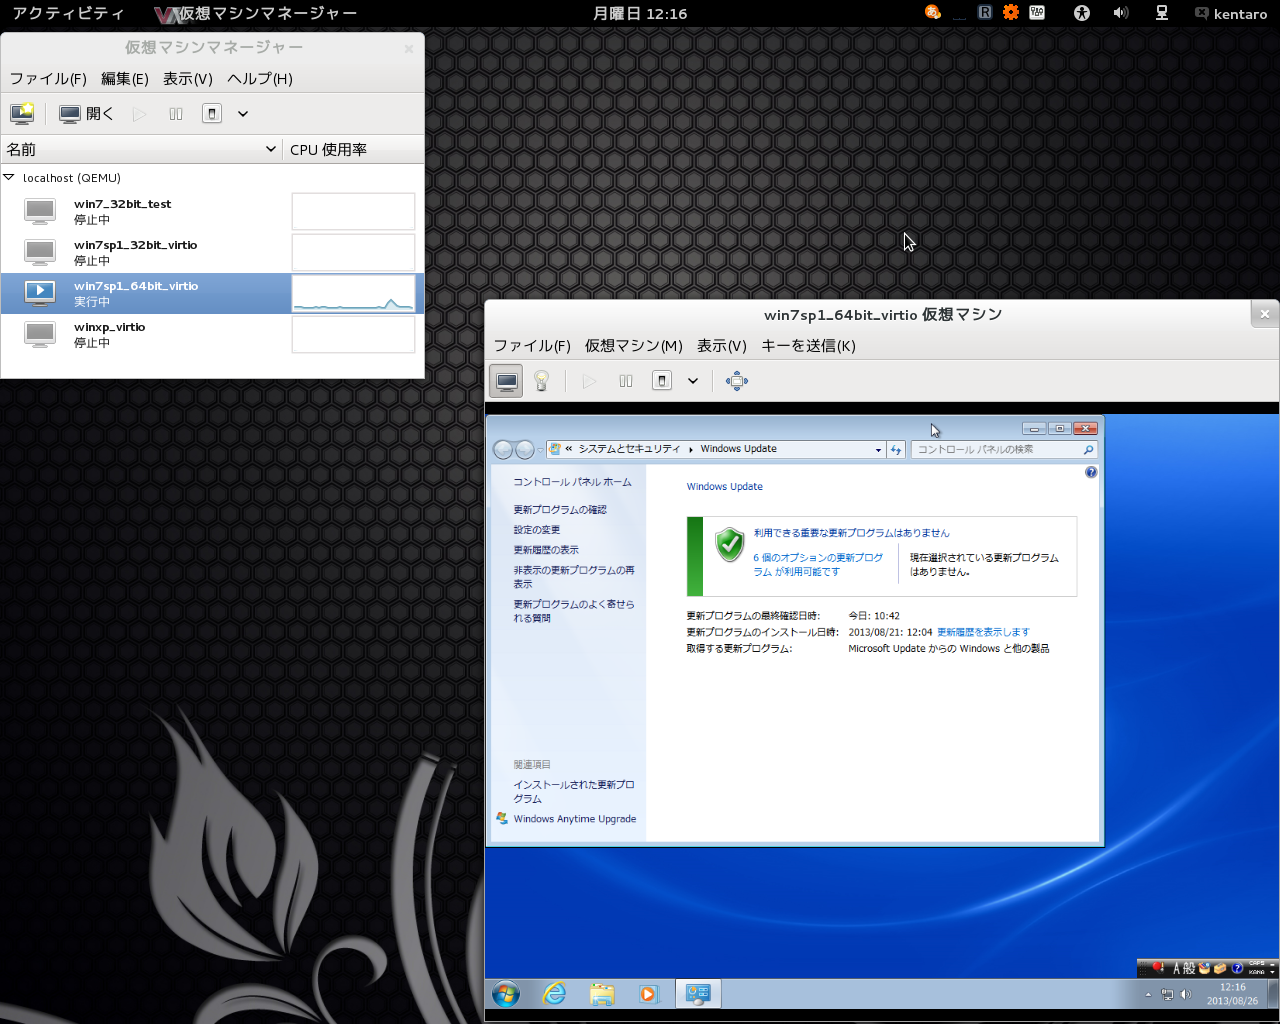Click the 開く (Open) button in manager toolbar

pyautogui.click(x=87, y=114)
